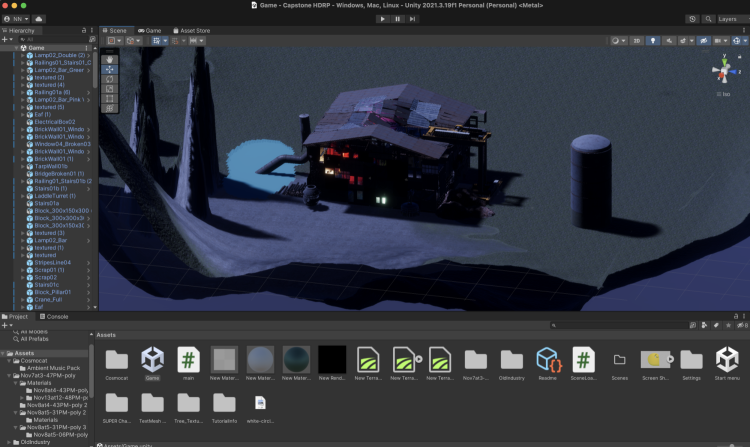Image resolution: width=750 pixels, height=447 pixels.
Task: Open the Undo History clock icon
Action: [692, 19]
